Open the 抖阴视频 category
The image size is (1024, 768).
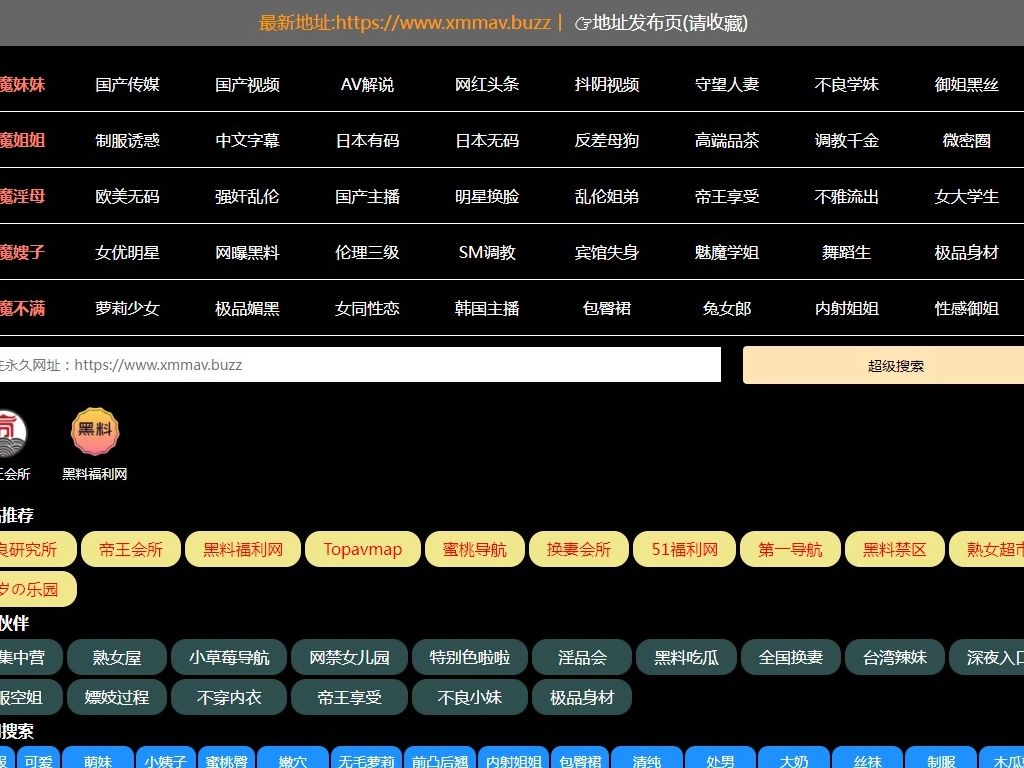tap(607, 84)
